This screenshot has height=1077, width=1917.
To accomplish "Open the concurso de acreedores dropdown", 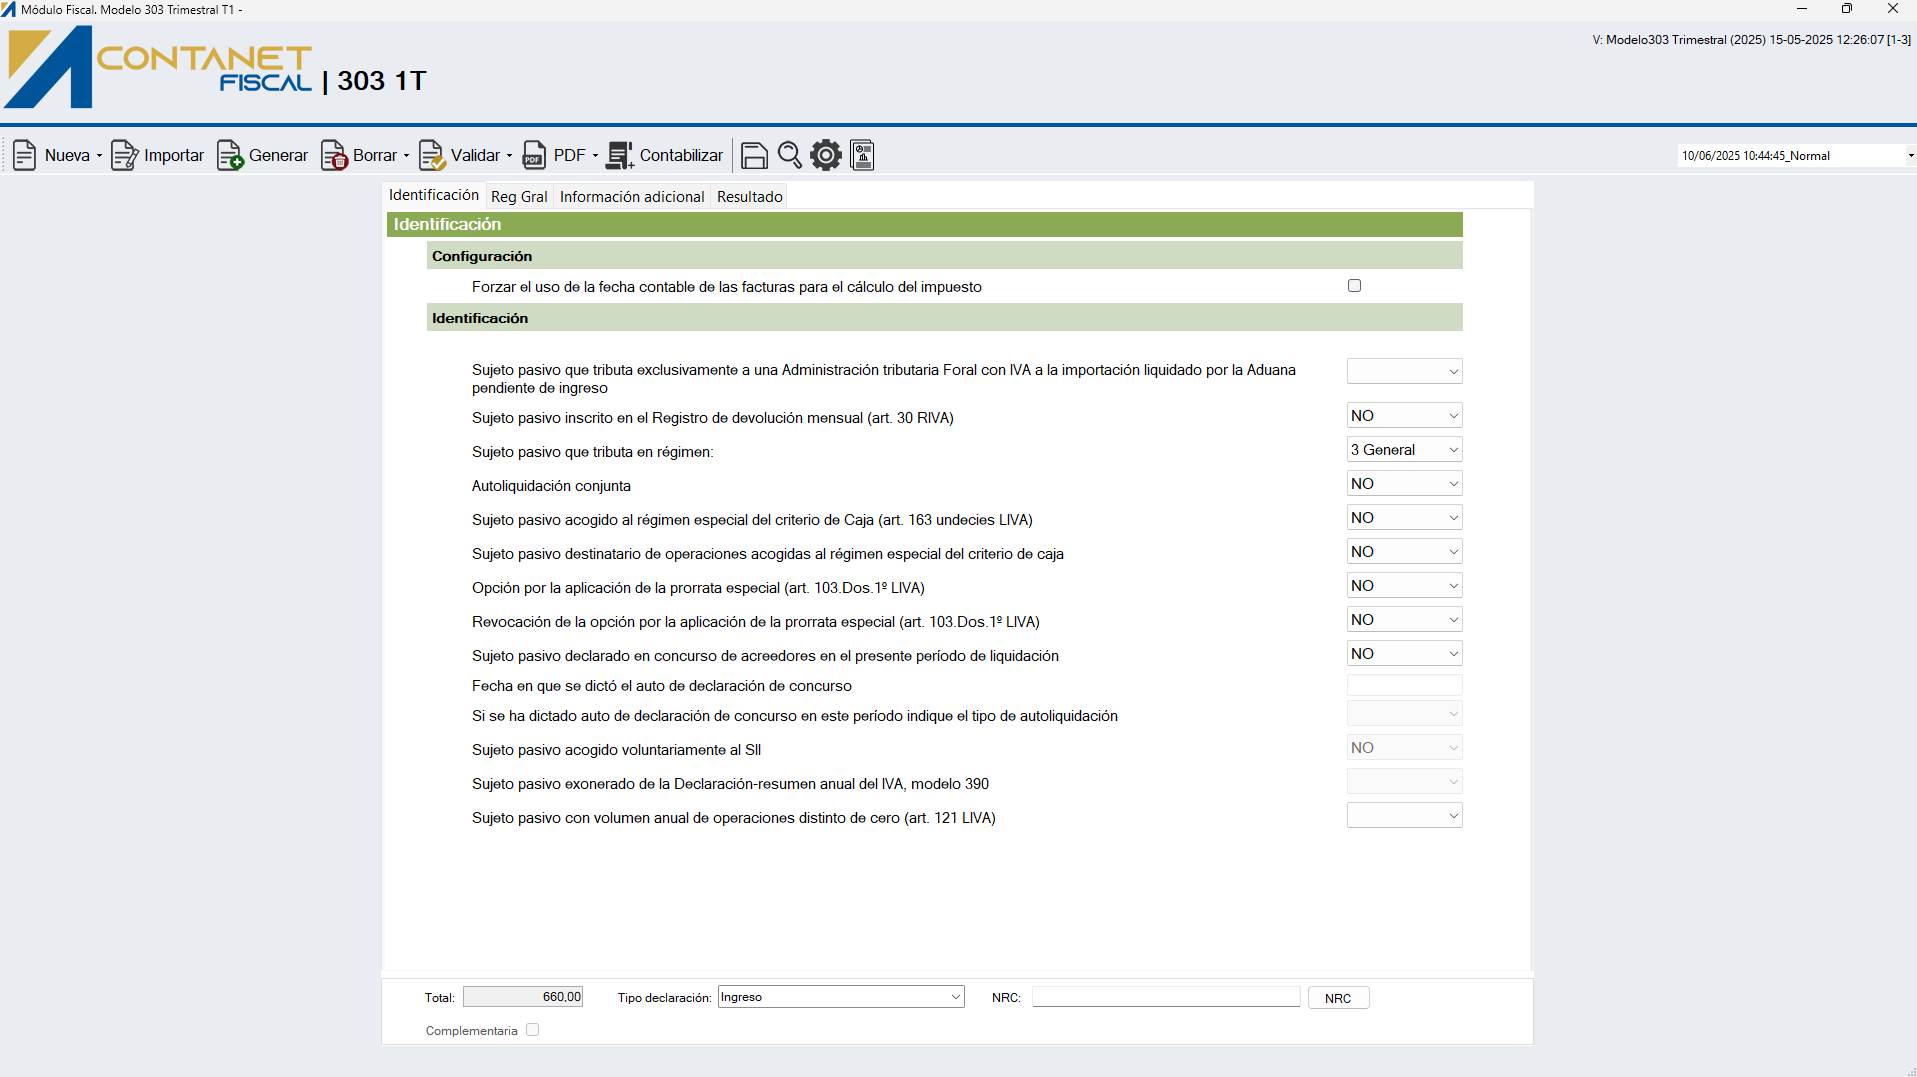I will (1404, 654).
